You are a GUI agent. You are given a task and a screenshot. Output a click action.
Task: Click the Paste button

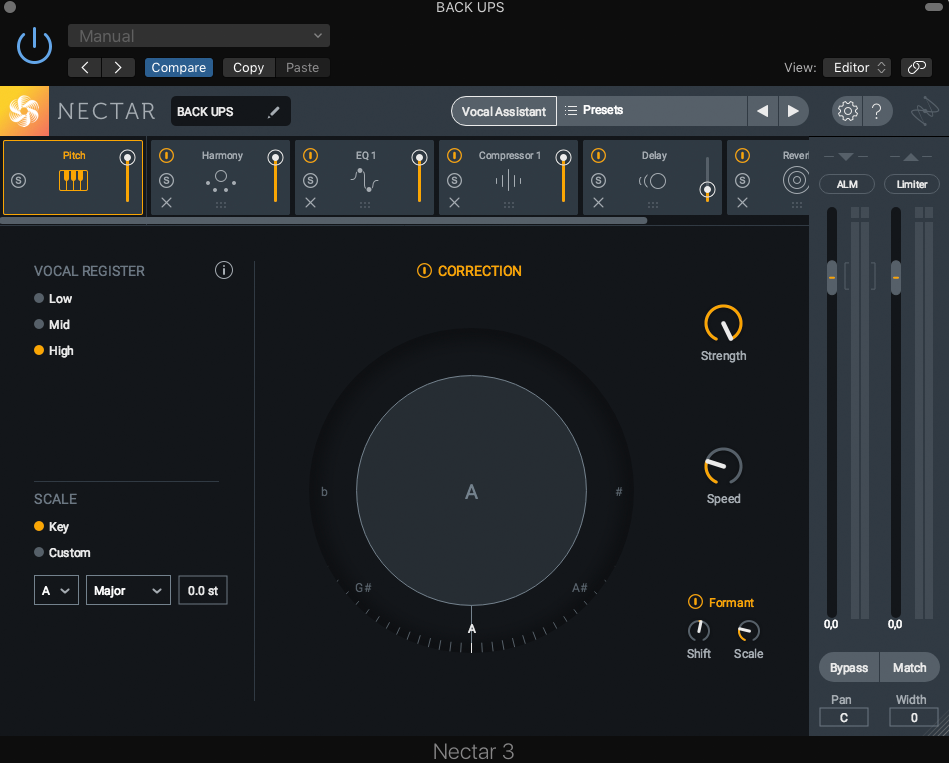[302, 67]
